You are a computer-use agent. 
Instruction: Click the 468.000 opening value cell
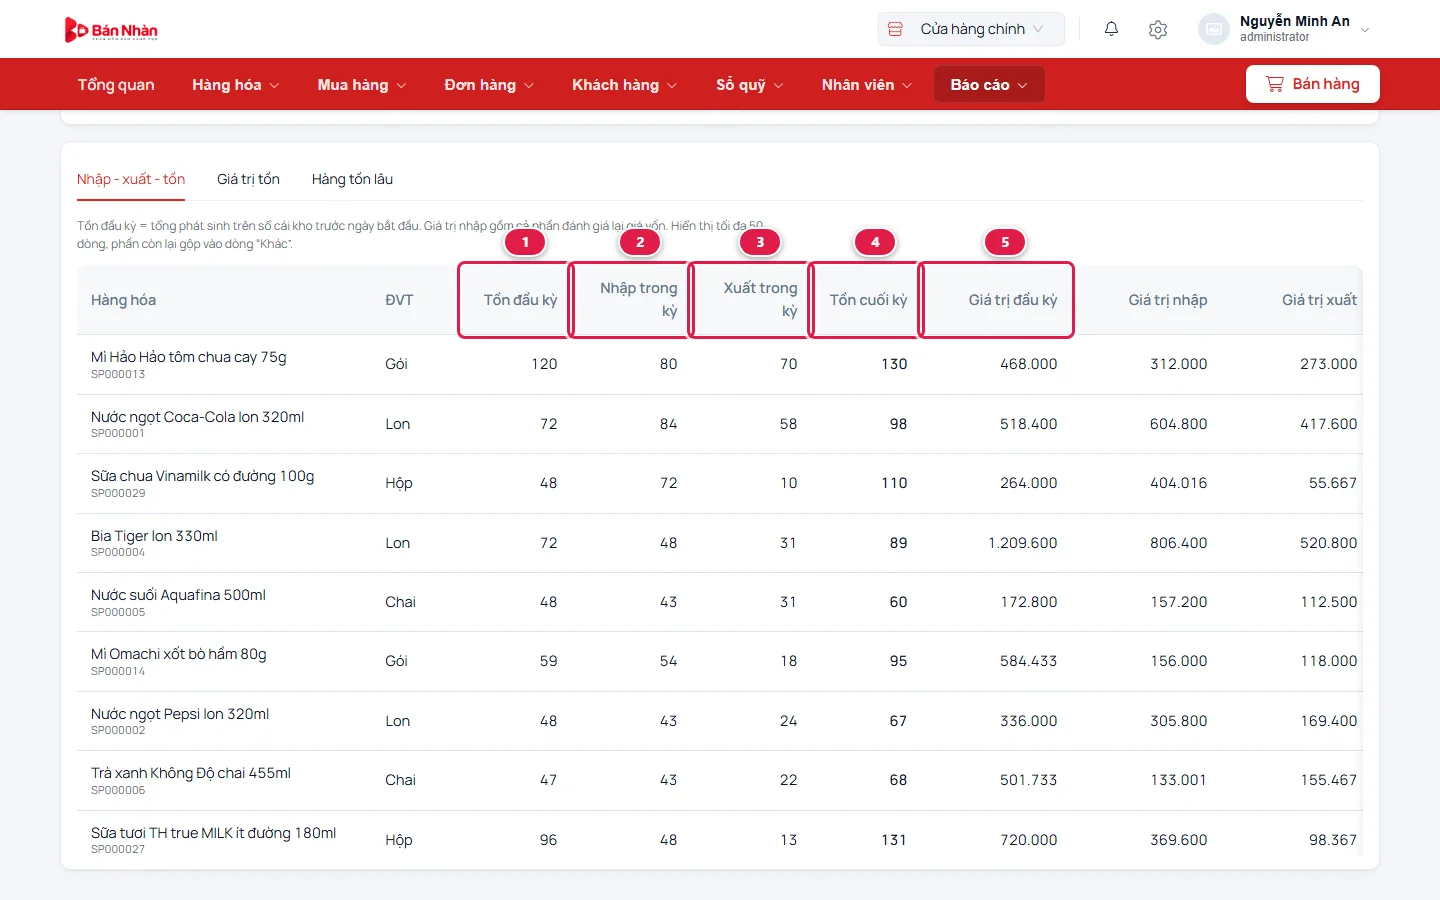coord(1028,364)
